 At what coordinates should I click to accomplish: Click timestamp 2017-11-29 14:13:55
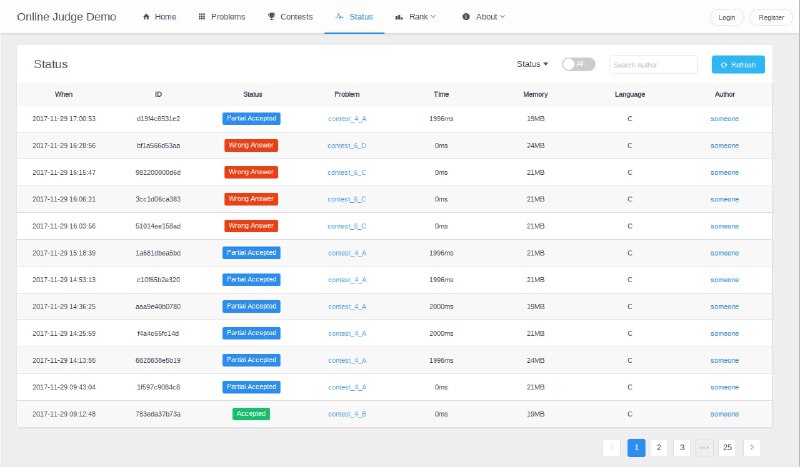[64, 361]
